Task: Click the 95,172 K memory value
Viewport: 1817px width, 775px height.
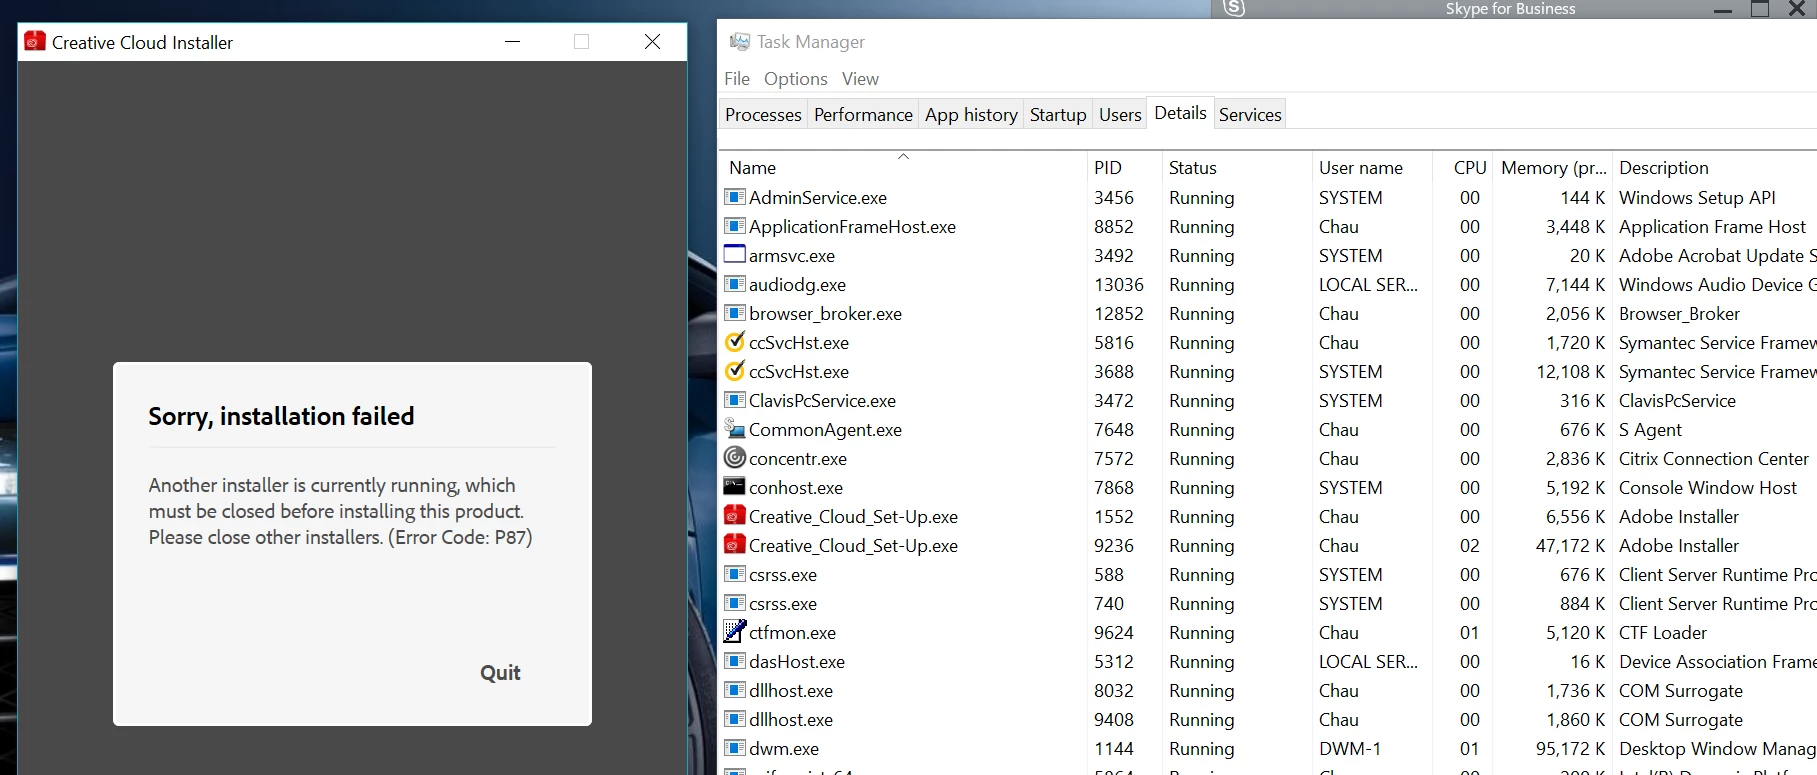Action: coord(1570,748)
